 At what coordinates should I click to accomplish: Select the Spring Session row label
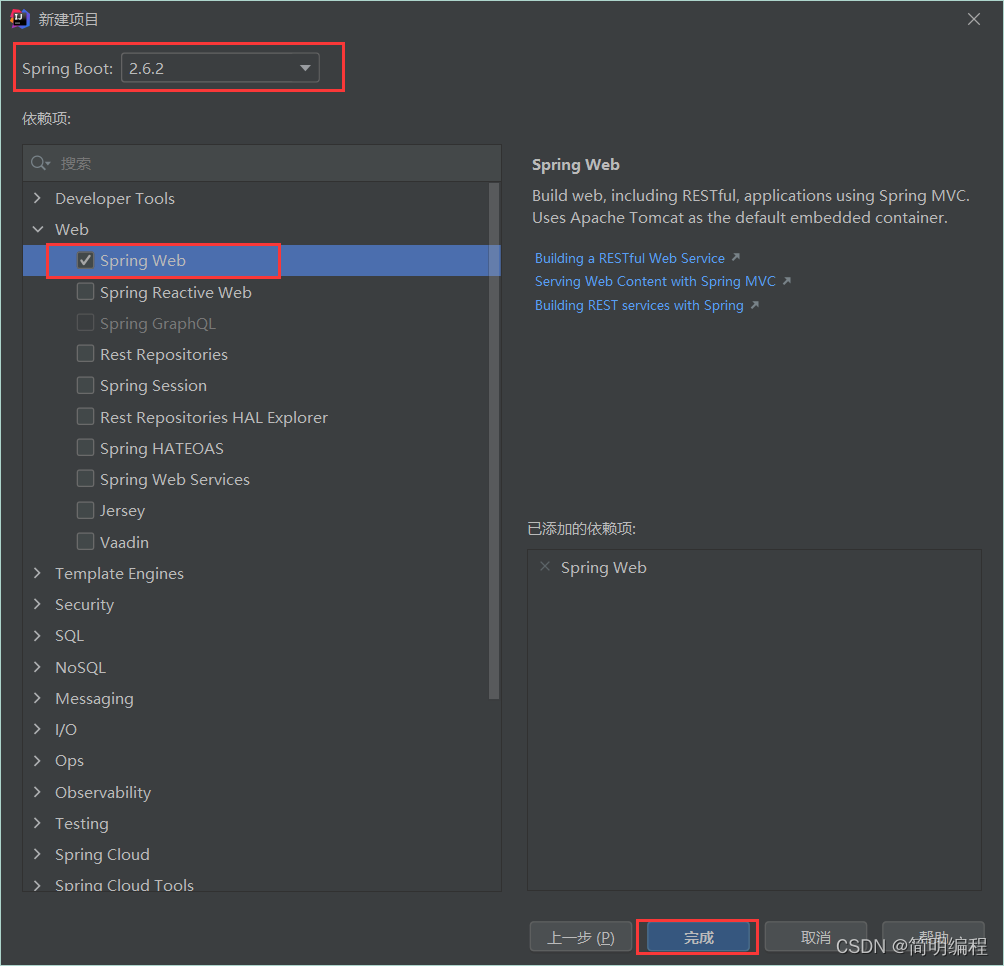coord(153,385)
